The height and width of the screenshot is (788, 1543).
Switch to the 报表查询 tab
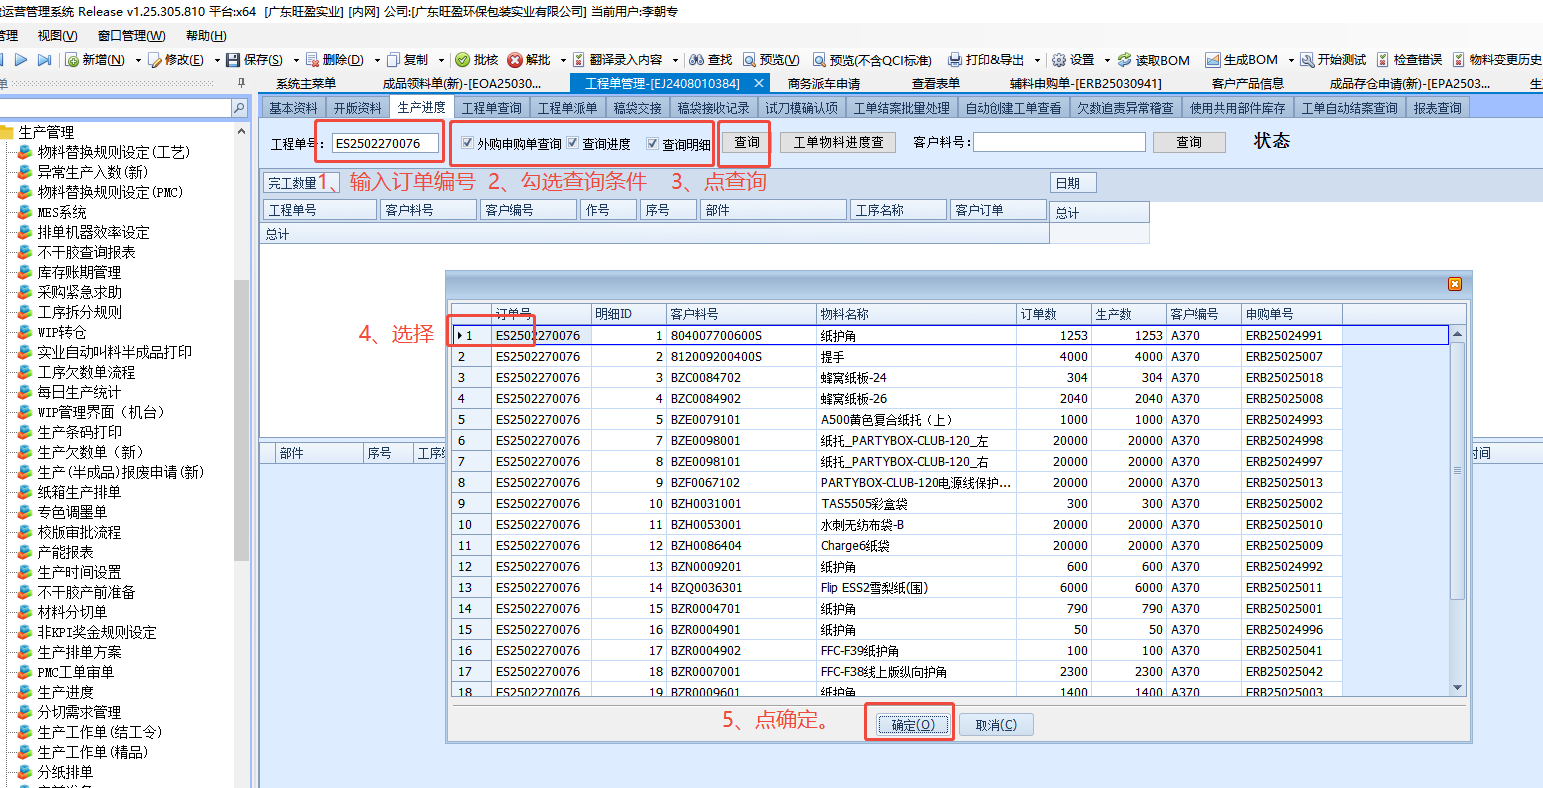(1438, 108)
